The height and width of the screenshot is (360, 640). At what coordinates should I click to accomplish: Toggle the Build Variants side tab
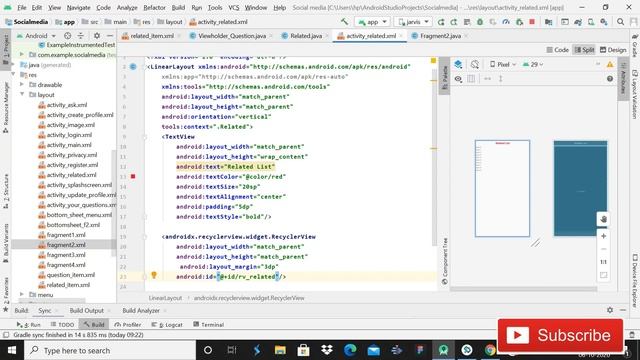6,243
